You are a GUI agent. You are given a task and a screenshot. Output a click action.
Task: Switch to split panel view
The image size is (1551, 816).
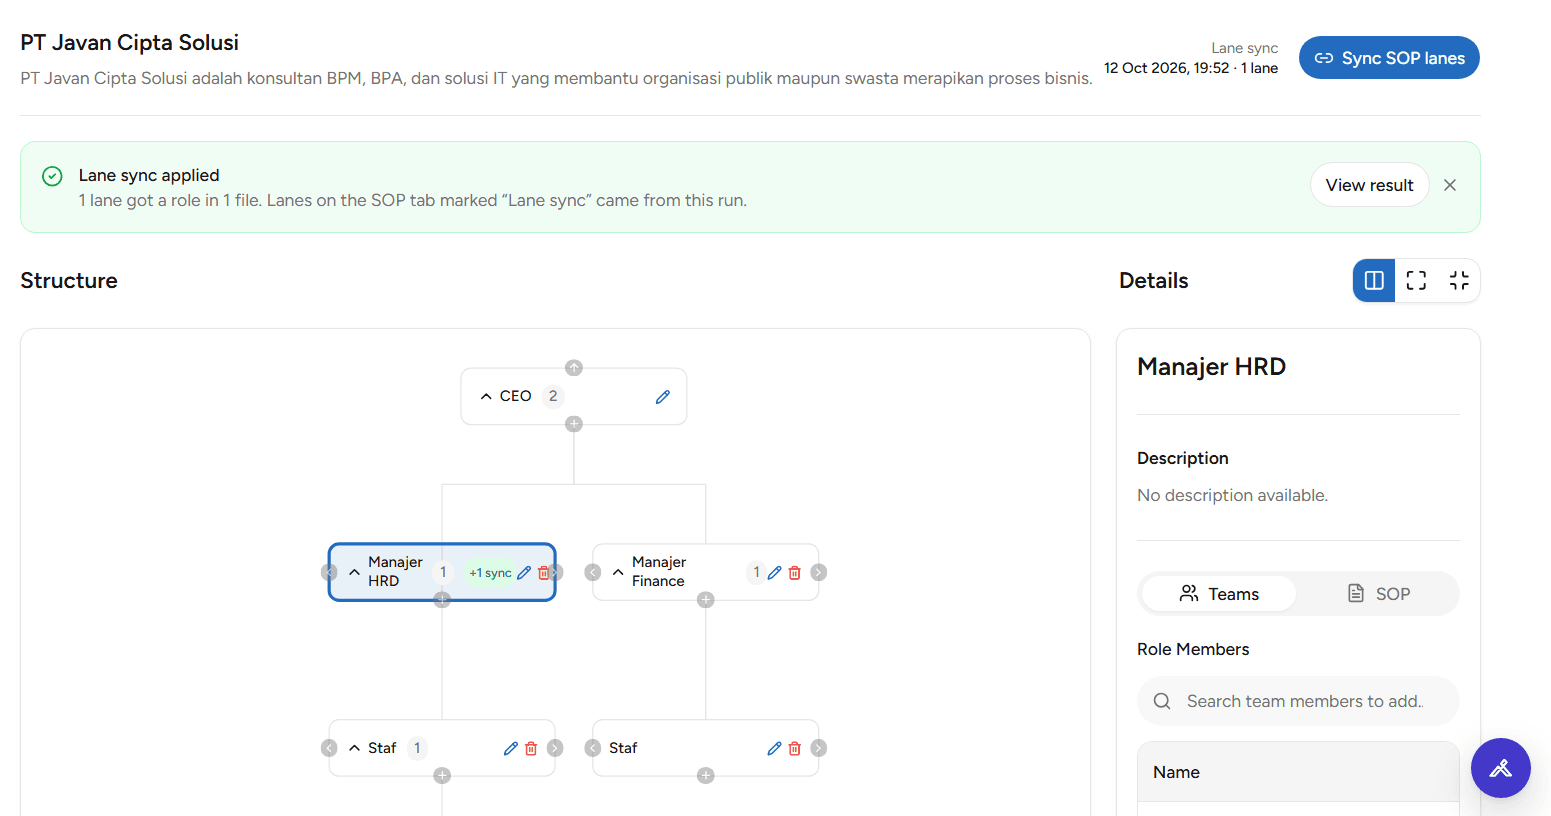click(1374, 280)
